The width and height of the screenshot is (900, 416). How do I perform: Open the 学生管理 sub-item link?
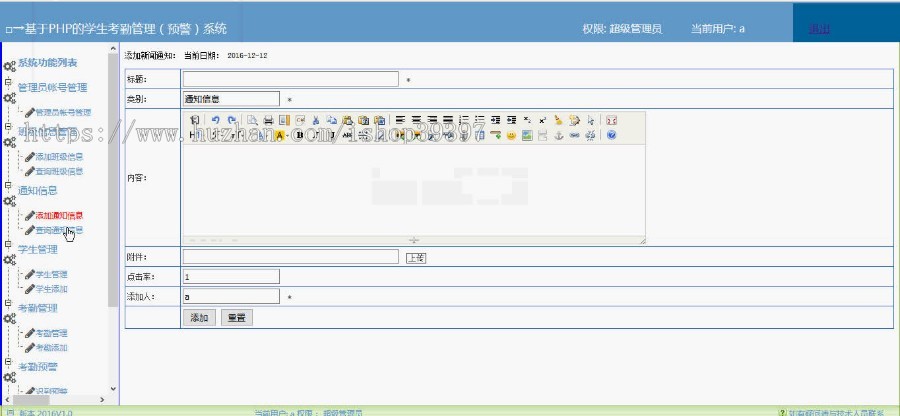click(x=52, y=274)
